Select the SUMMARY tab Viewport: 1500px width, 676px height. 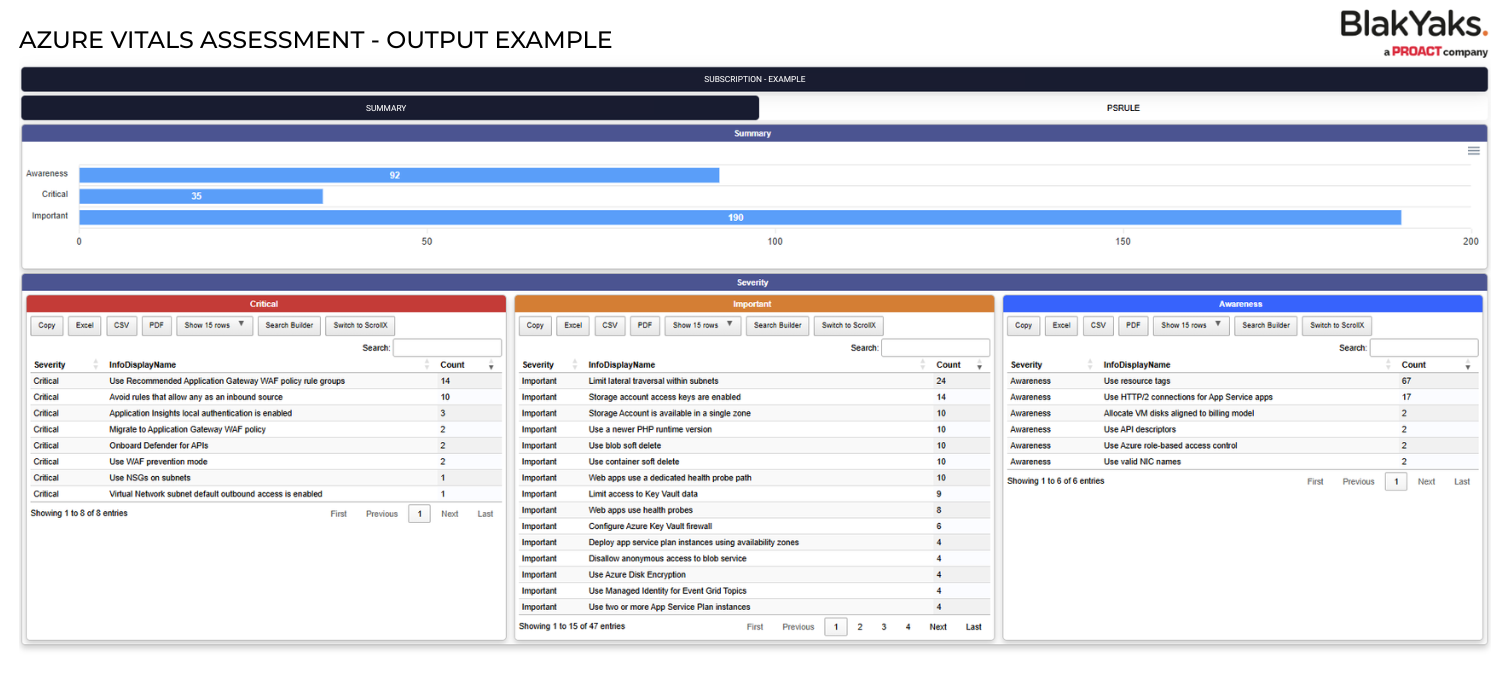pos(386,107)
